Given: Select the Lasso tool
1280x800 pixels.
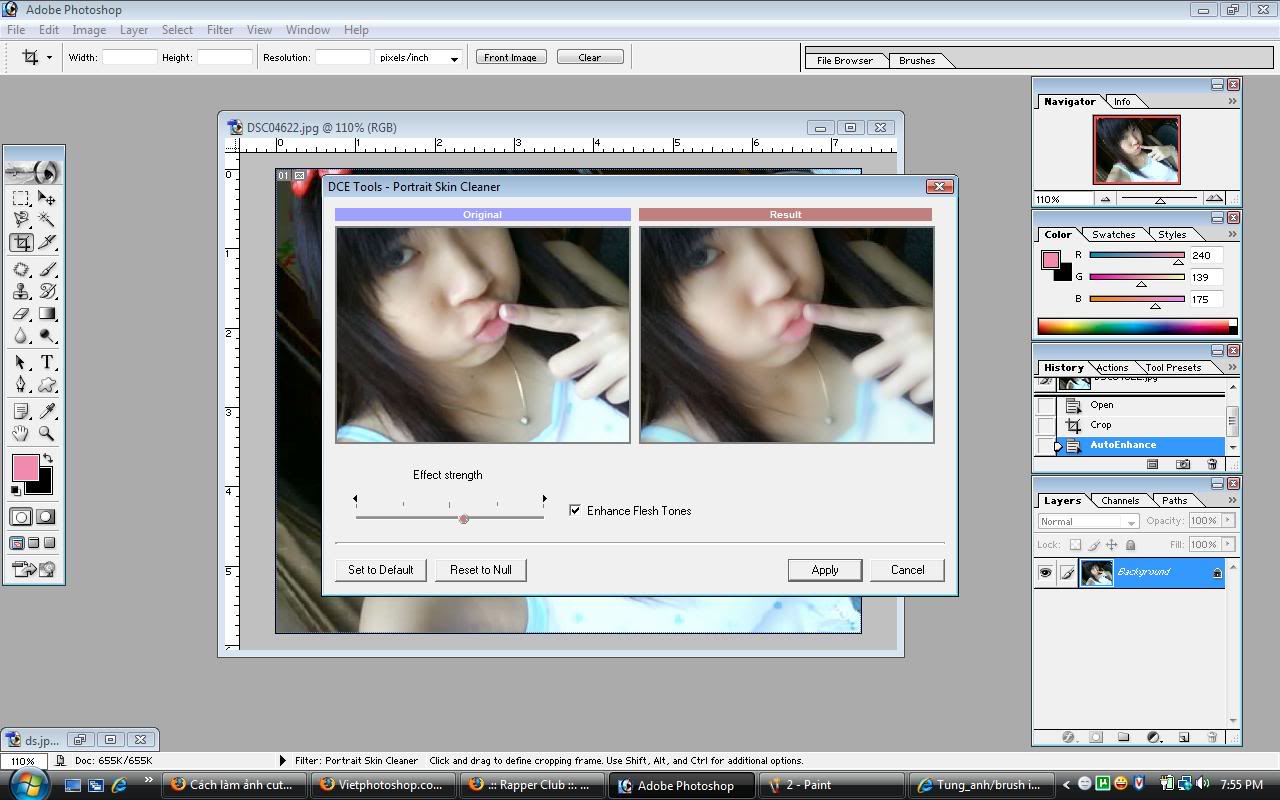Looking at the screenshot, I should point(21,220).
